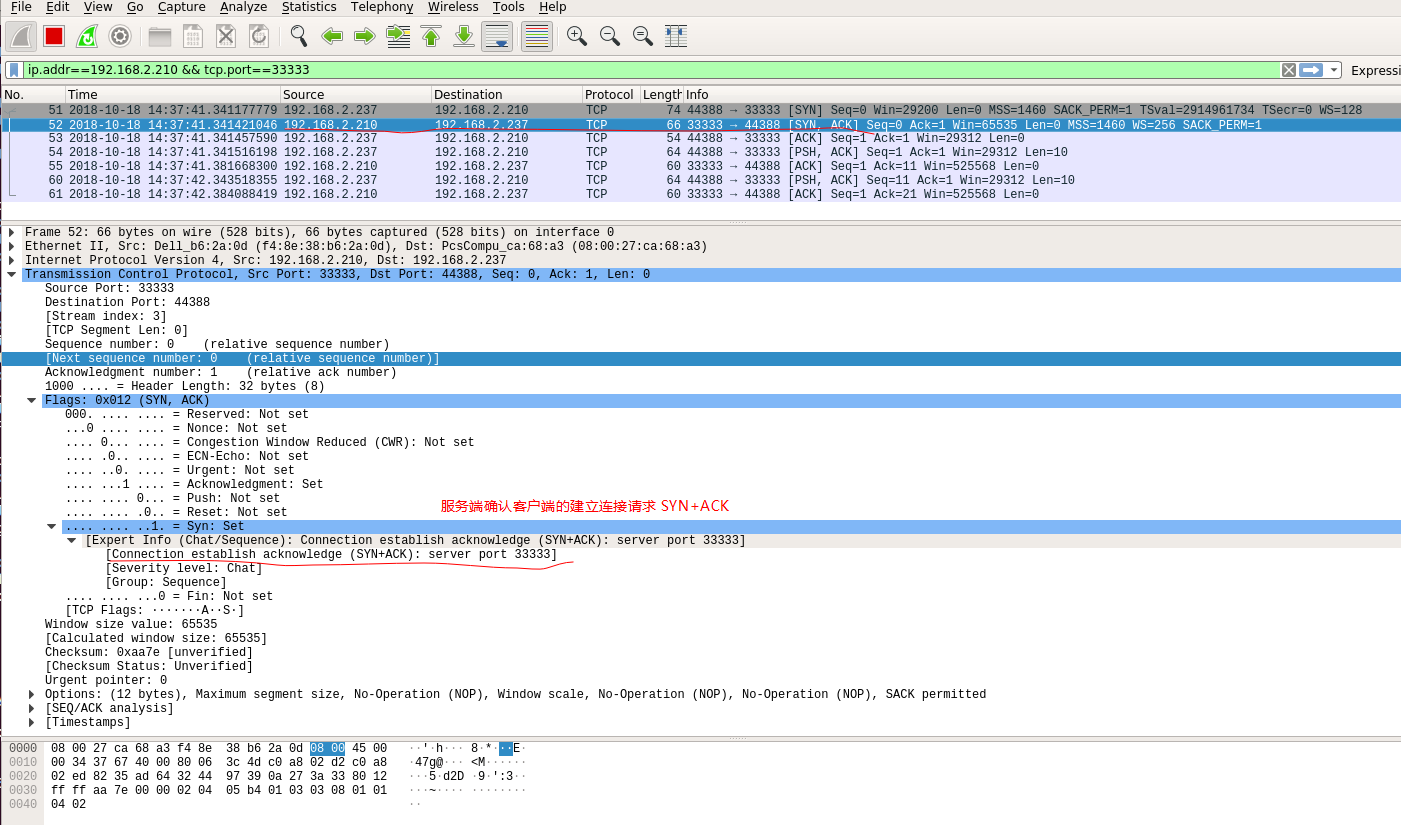Open the Wireless menu
This screenshot has width=1401, height=825.
click(453, 7)
